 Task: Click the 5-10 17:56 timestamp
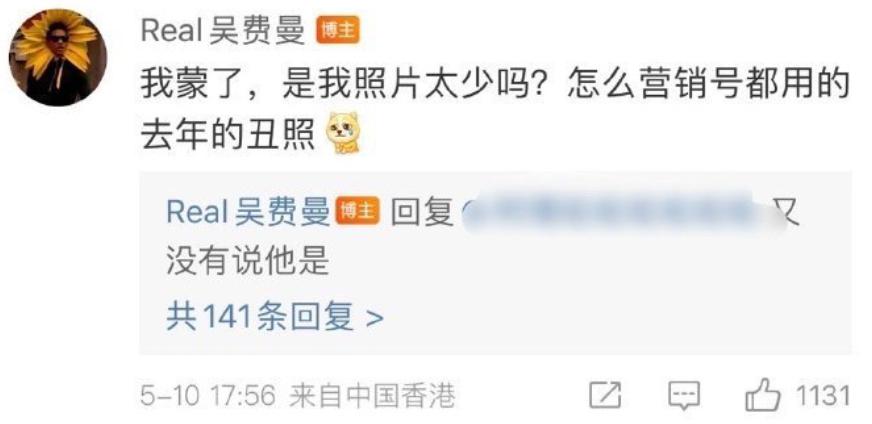tap(208, 397)
